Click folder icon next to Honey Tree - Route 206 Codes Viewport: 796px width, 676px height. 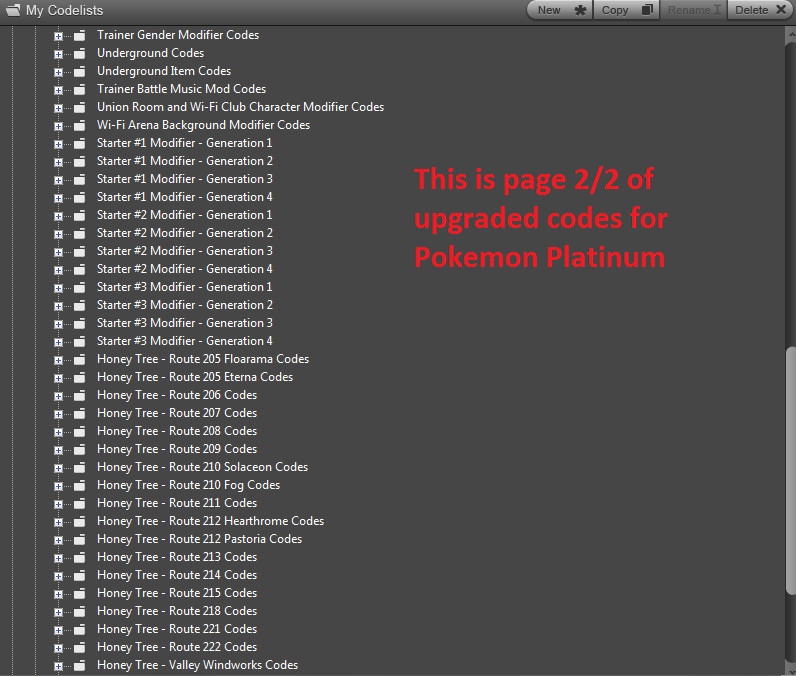pos(79,396)
